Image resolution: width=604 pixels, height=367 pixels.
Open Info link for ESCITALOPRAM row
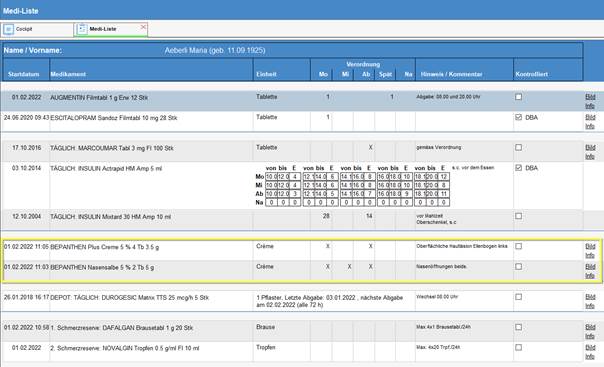[590, 126]
